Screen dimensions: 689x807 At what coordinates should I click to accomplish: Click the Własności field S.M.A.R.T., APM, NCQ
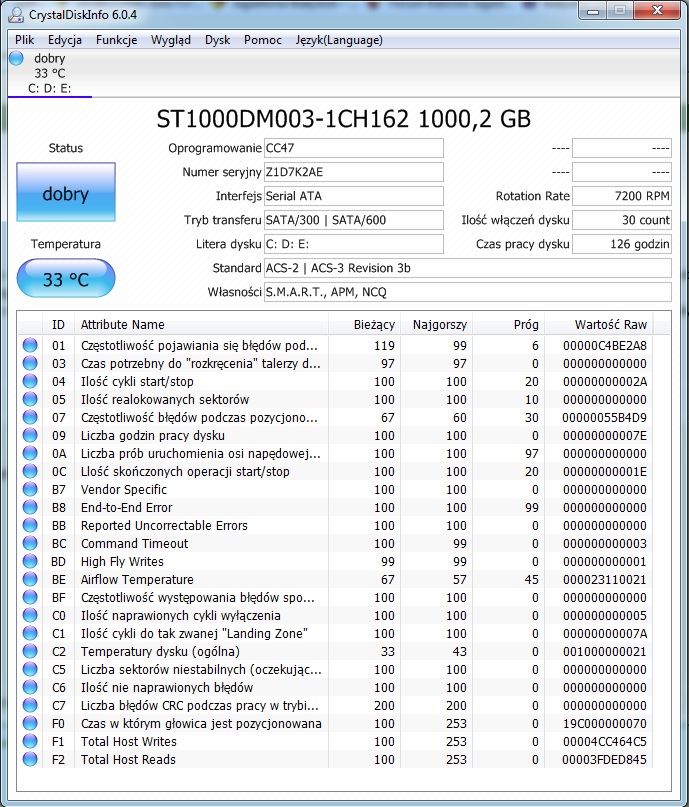[x=468, y=292]
